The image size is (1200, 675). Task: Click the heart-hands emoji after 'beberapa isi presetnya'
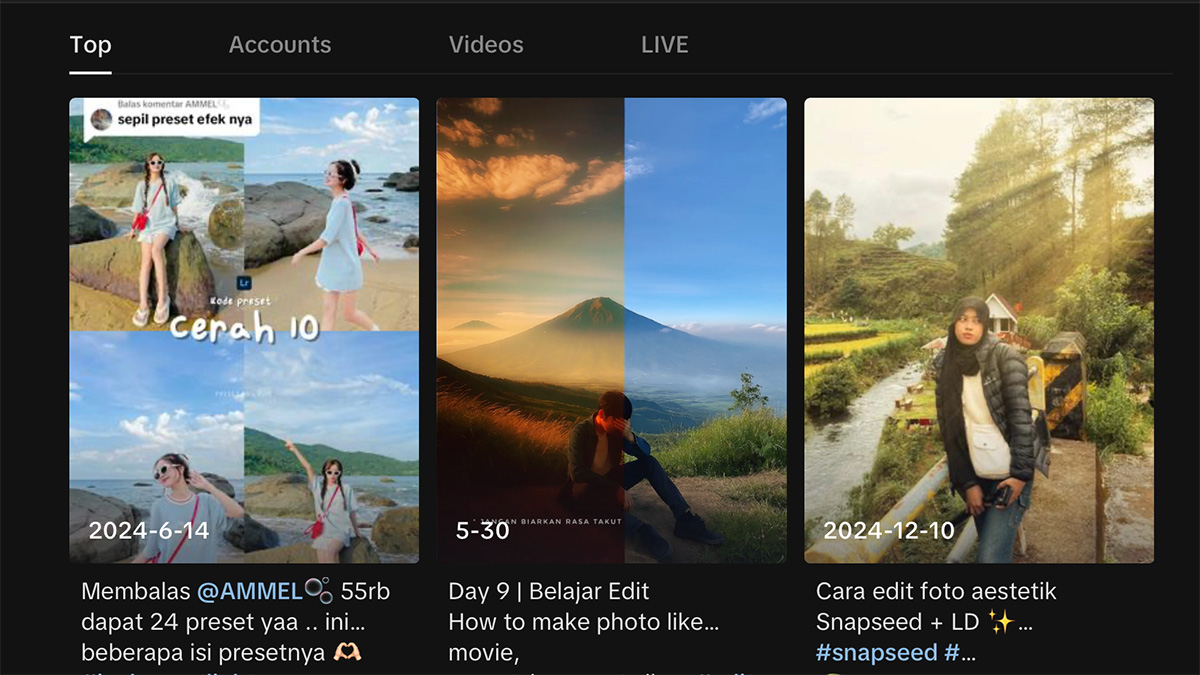pos(348,652)
